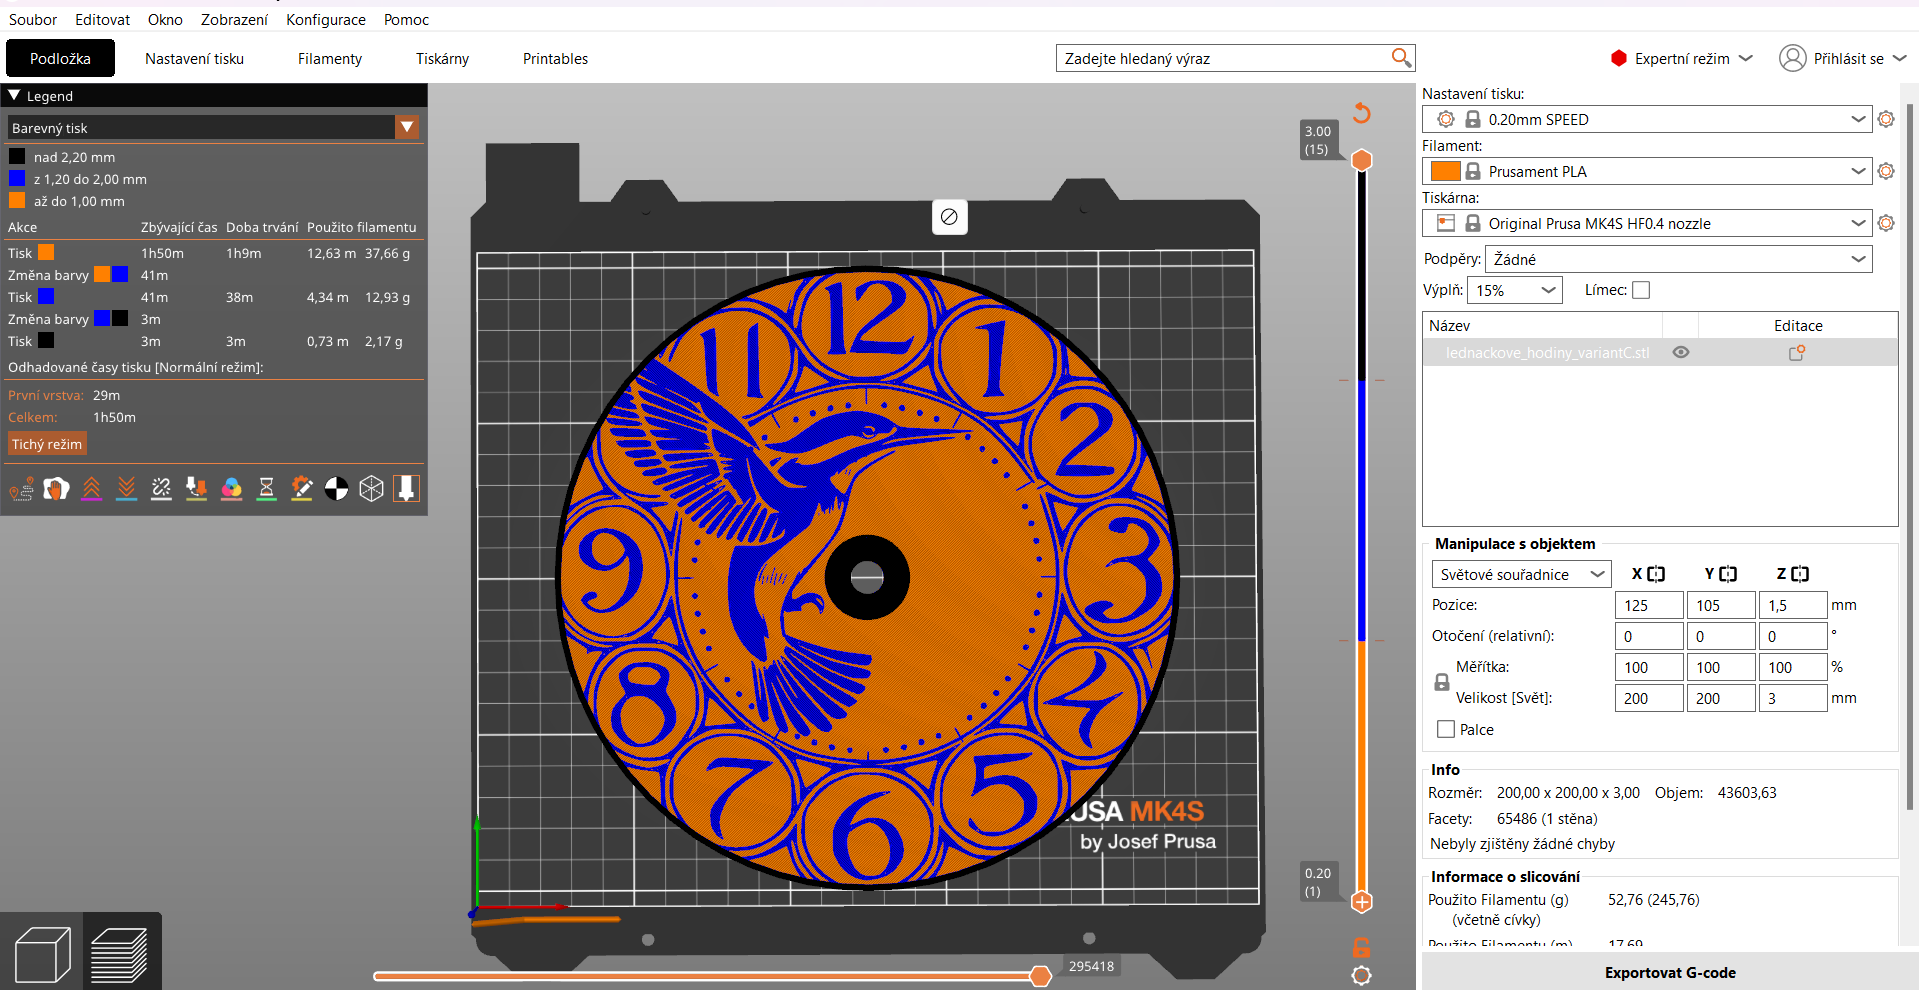Toggle tool marker nozzle icon
The width and height of the screenshot is (1919, 990).
tap(406, 488)
